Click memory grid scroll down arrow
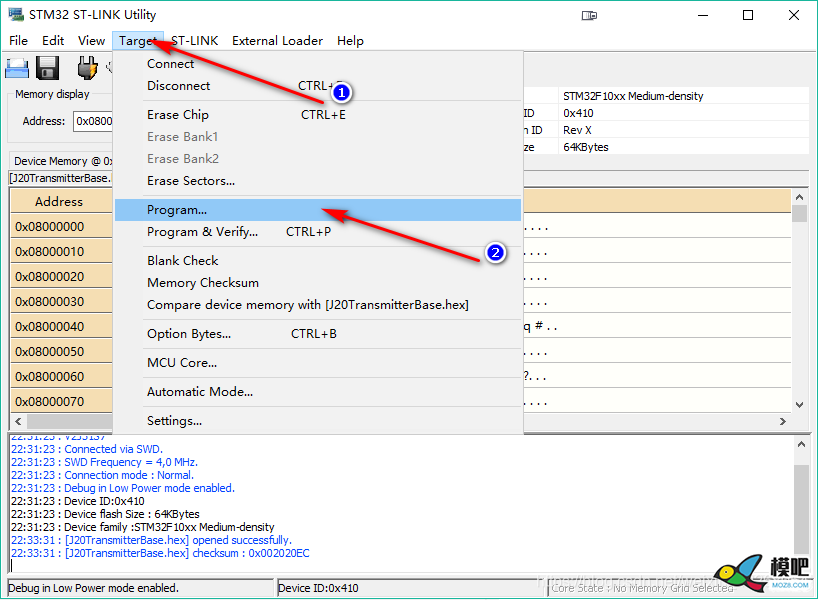The width and height of the screenshot is (818, 600). tap(799, 405)
